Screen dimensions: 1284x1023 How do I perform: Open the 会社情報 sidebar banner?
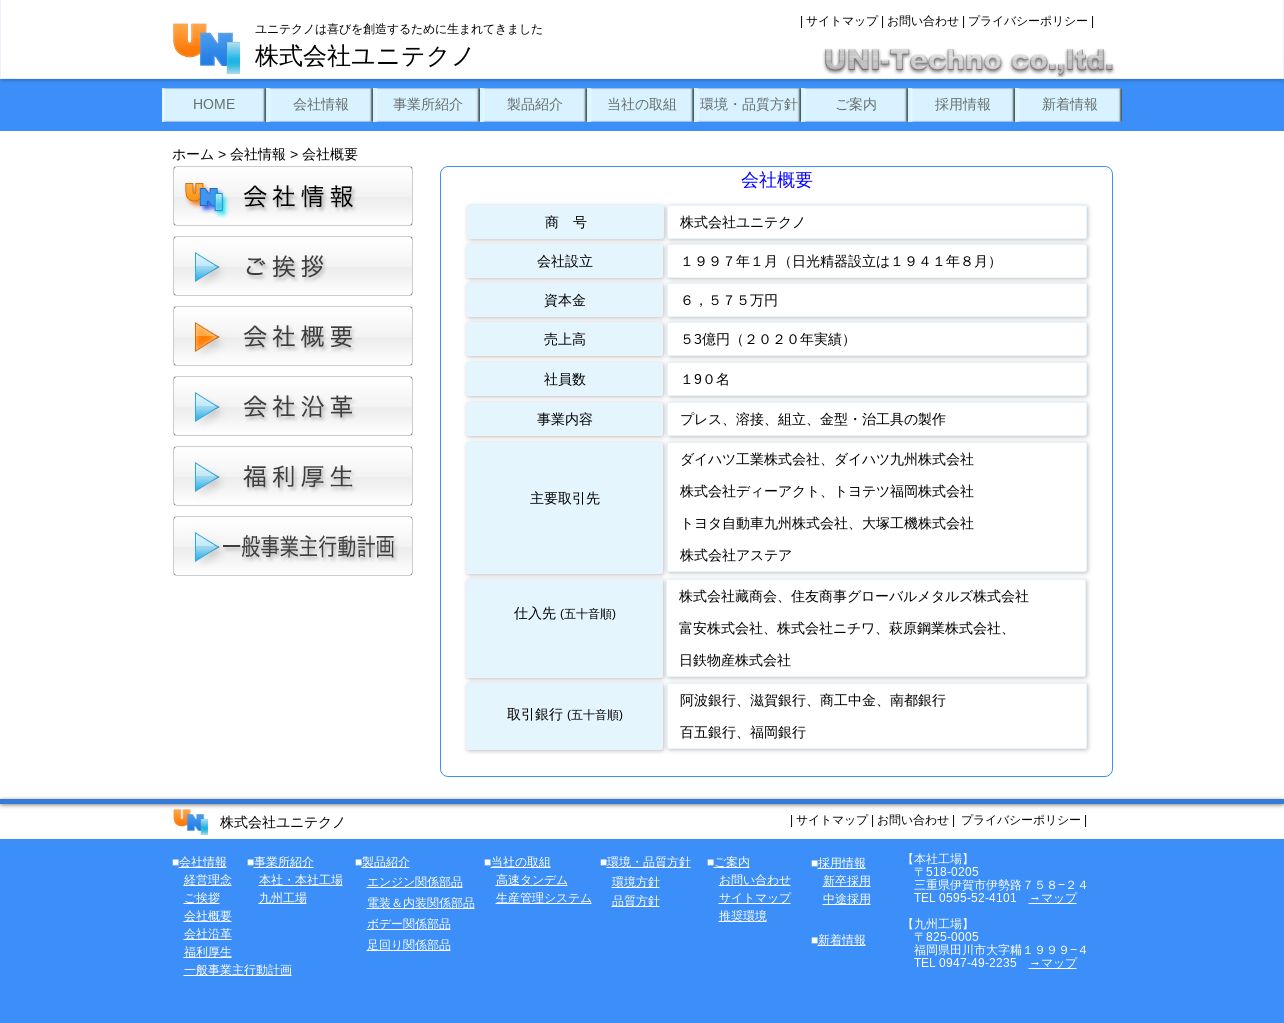pyautogui.click(x=293, y=196)
